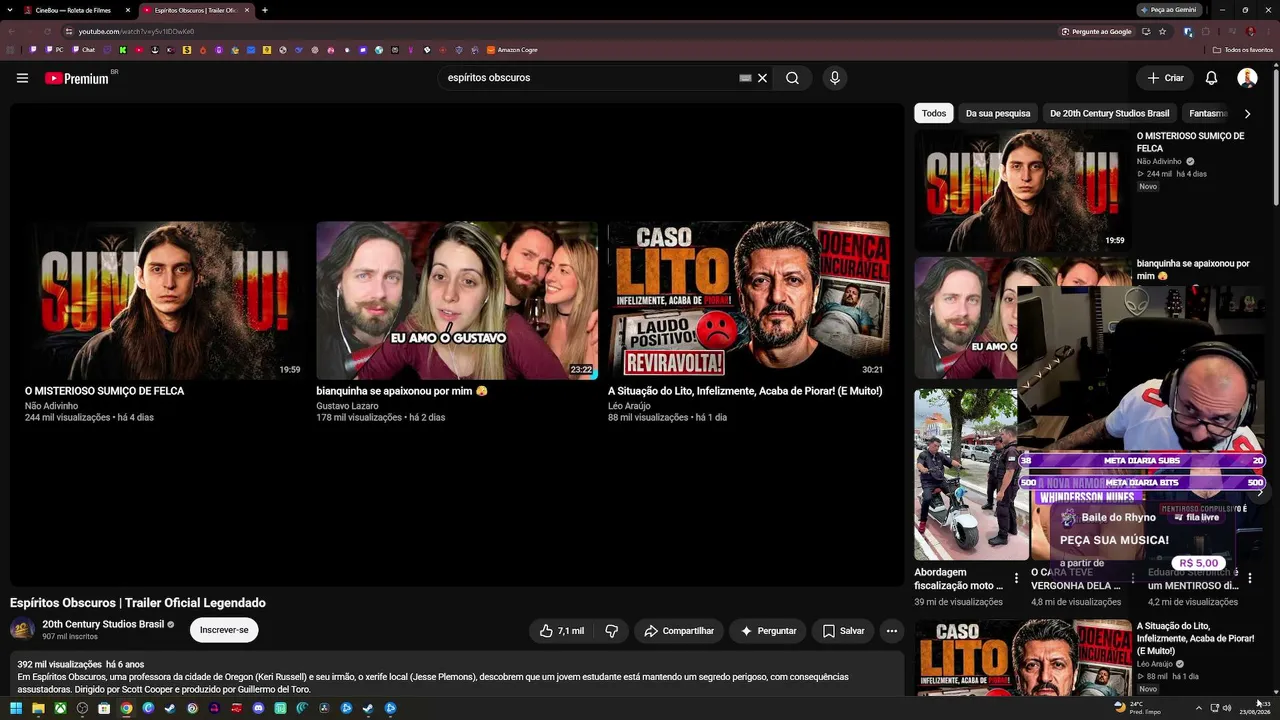Screen dimensions: 1280x720
Task: Open Discord from the taskbar
Action: (258, 709)
